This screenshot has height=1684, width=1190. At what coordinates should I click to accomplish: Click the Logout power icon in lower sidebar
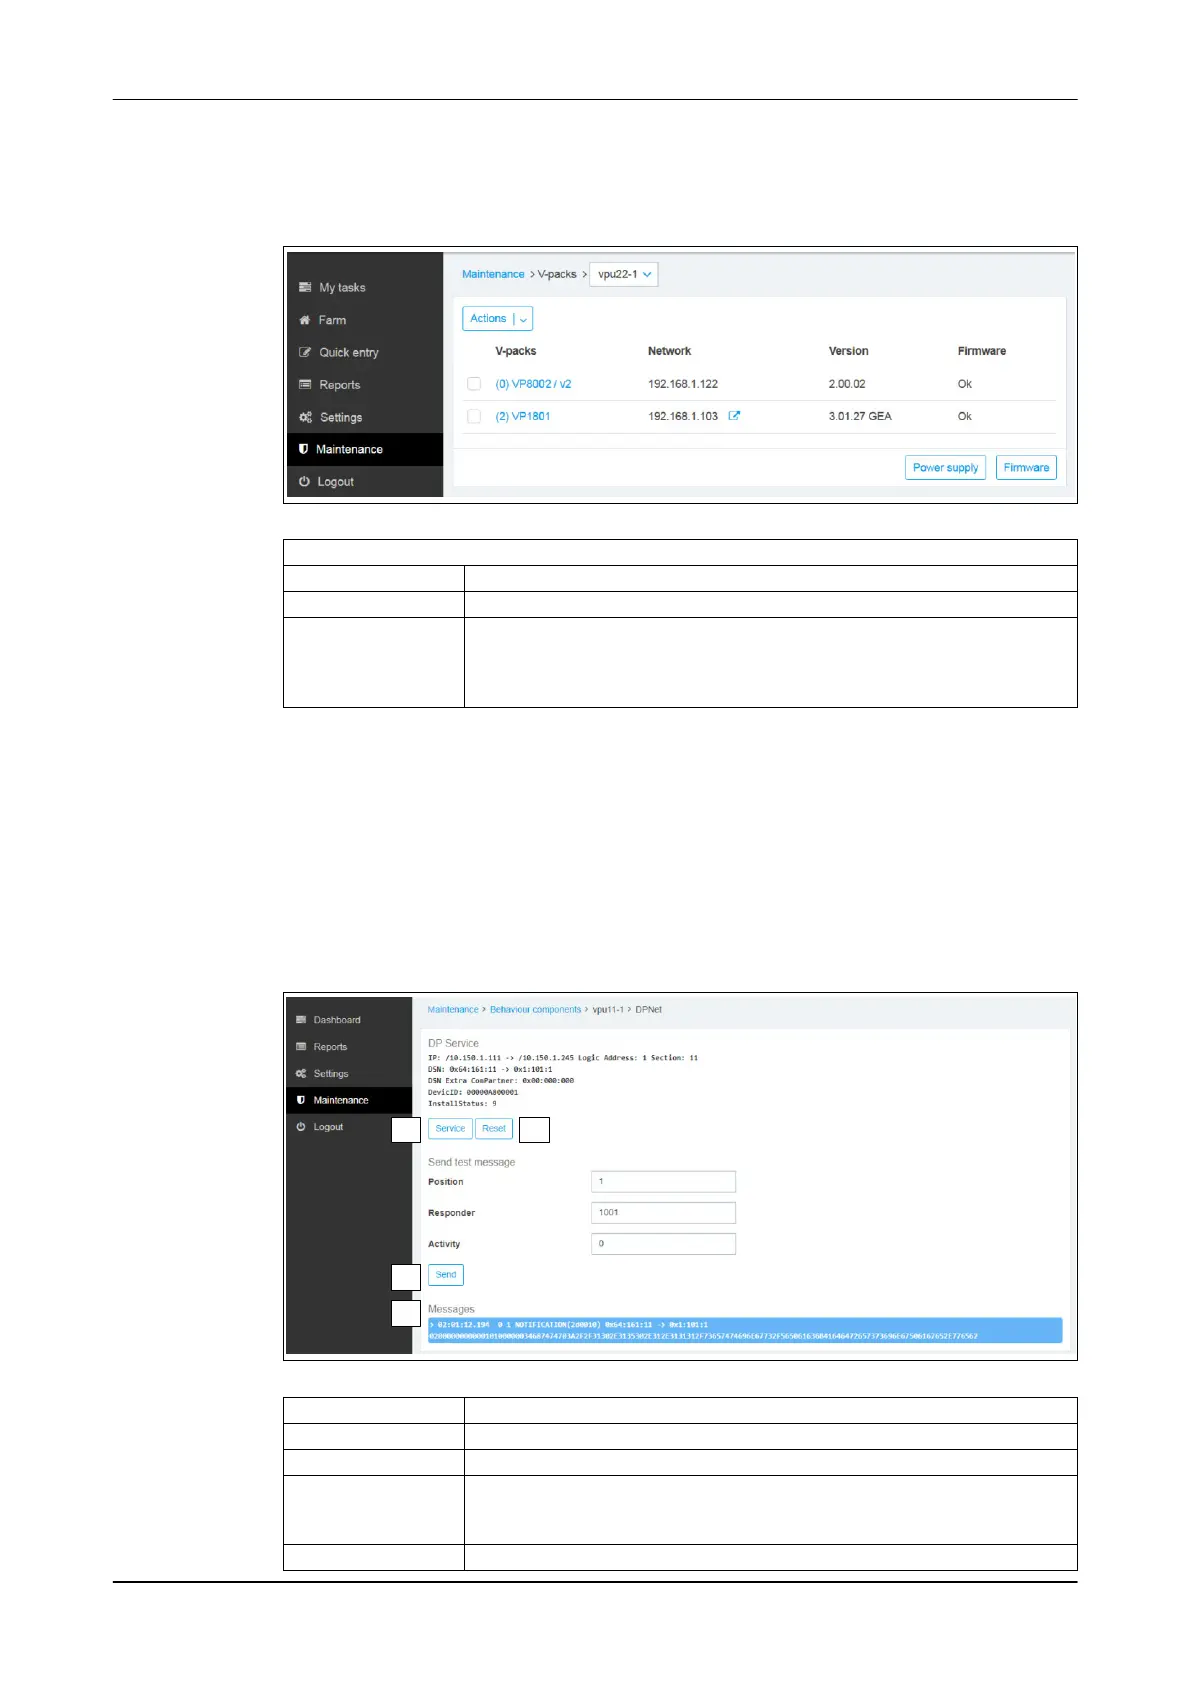tap(301, 1127)
